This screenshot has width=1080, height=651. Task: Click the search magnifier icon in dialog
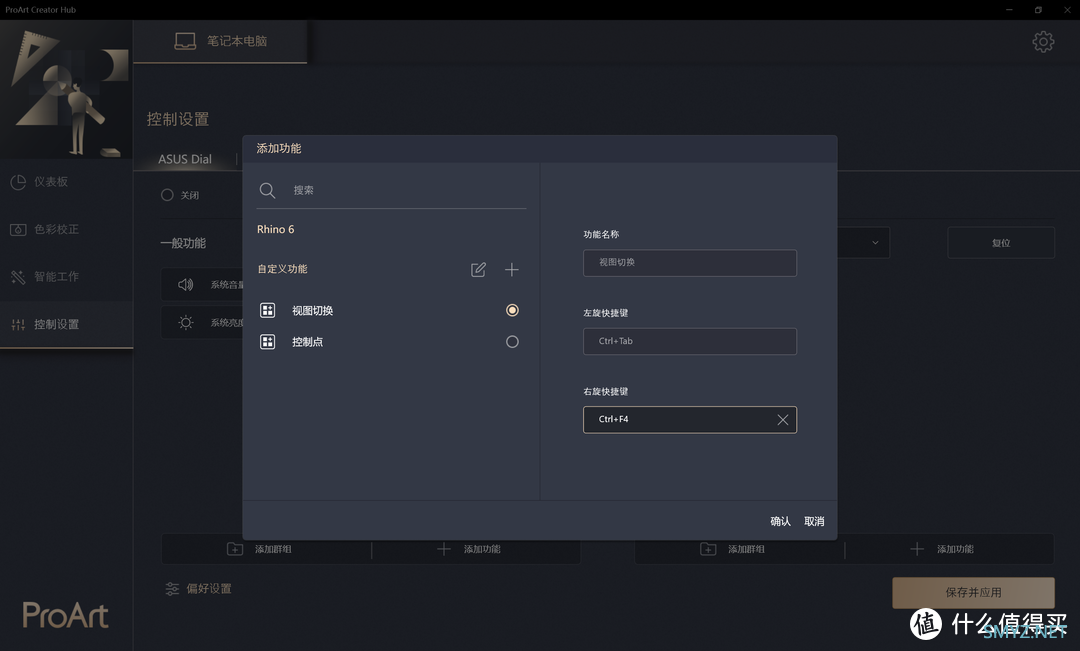click(x=267, y=191)
